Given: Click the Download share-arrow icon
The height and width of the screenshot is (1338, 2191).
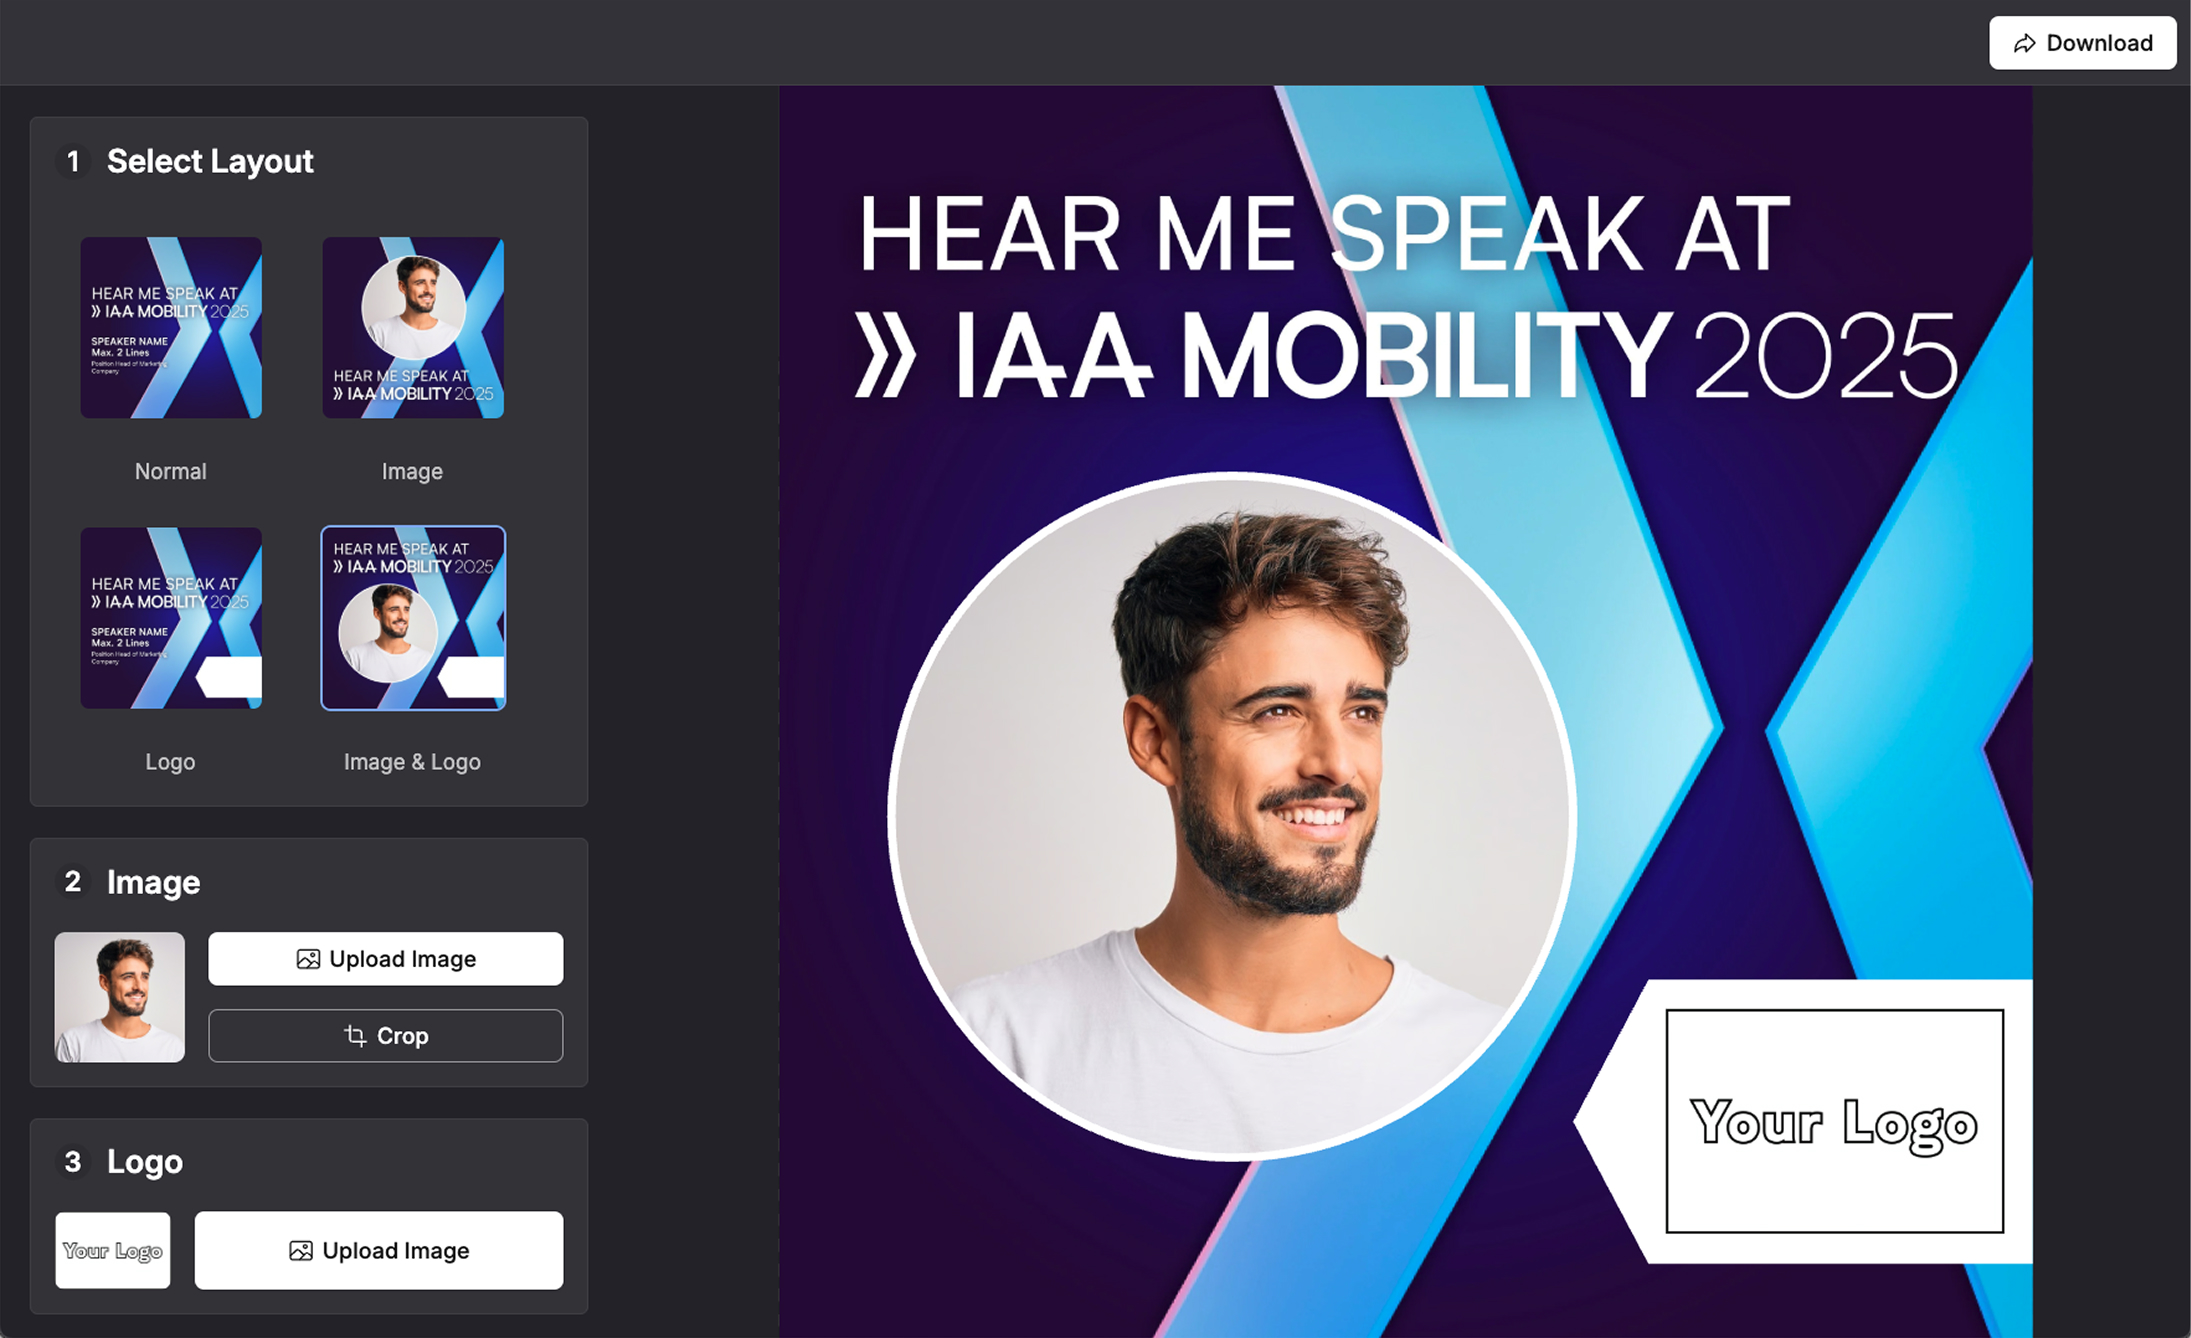Looking at the screenshot, I should 2025,43.
